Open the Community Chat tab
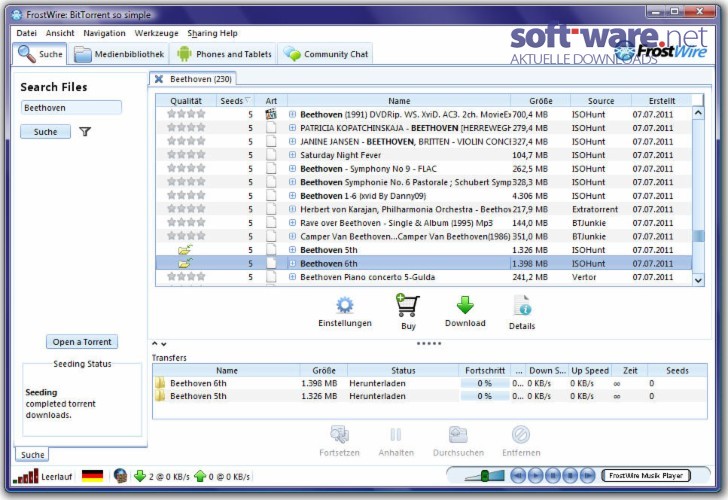 pyautogui.click(x=325, y=54)
